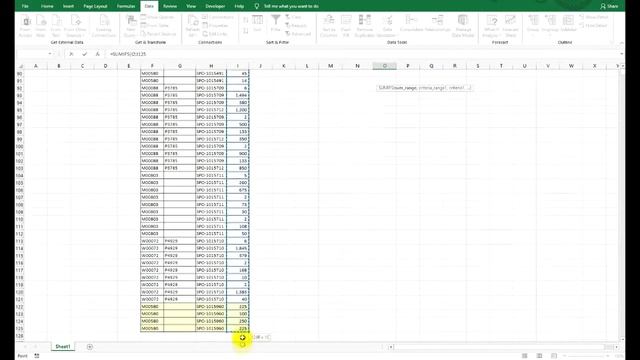Click Recent Sources button
This screenshot has width=640, height=360.
tap(158, 34)
